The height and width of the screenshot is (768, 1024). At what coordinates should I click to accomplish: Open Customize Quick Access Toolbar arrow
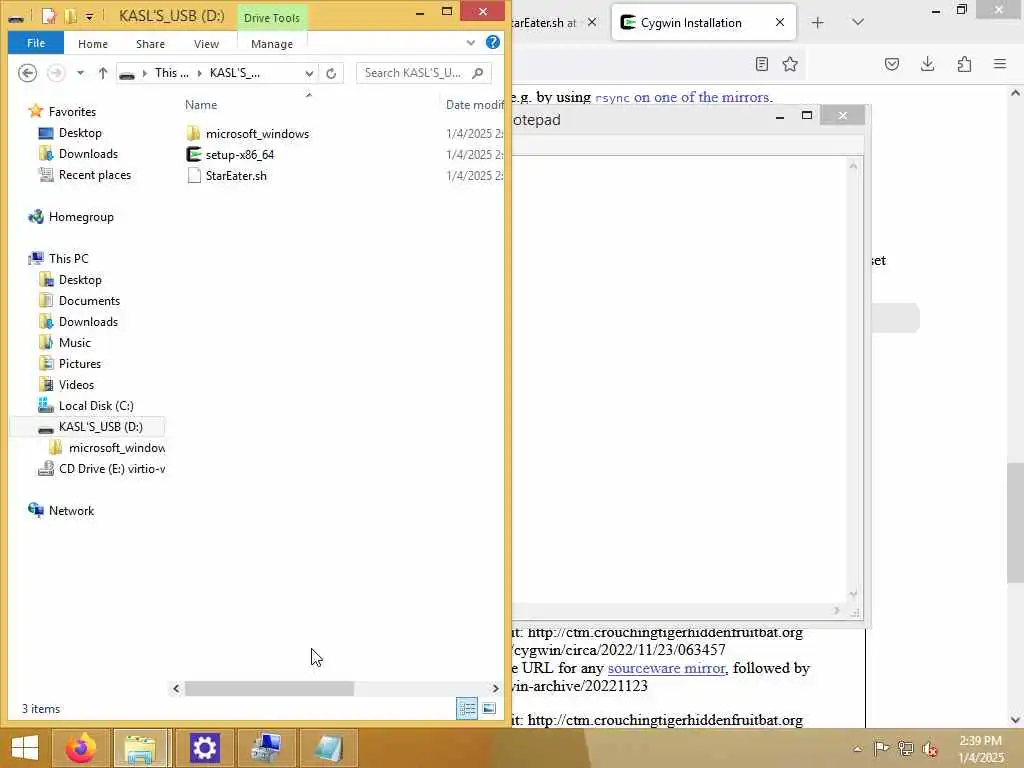[x=89, y=16]
